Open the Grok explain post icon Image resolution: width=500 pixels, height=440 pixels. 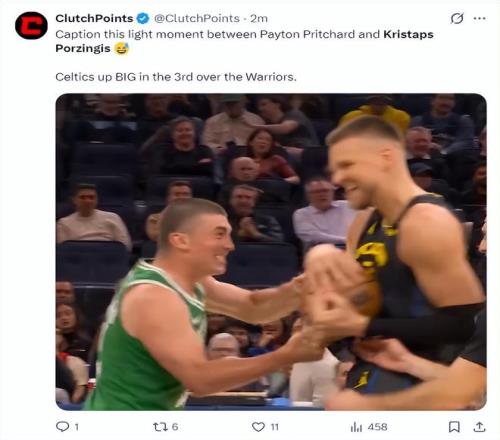coord(457,18)
